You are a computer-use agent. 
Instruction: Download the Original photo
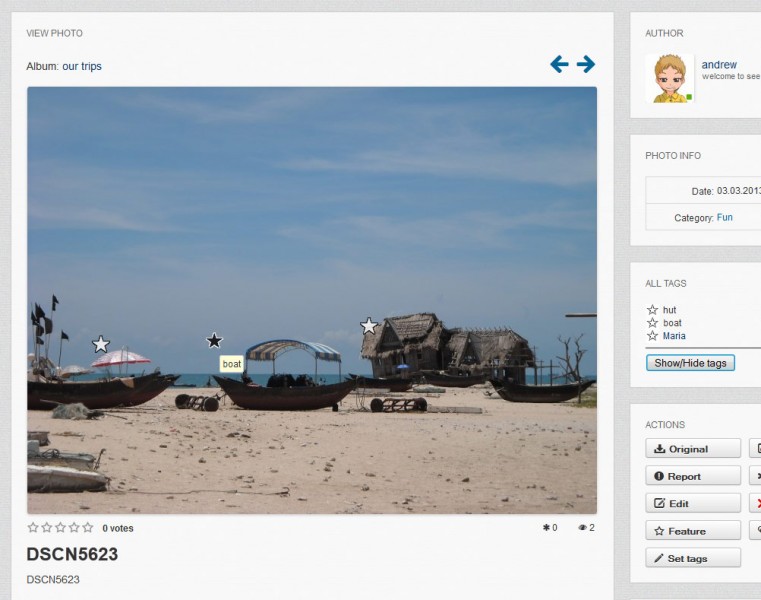coord(693,449)
